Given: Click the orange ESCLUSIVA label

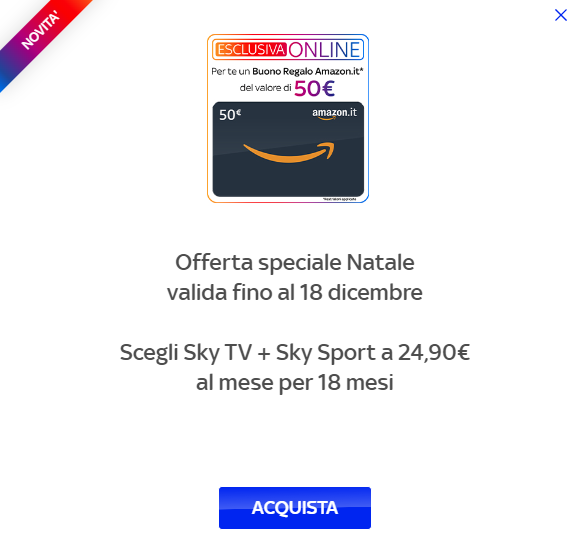Looking at the screenshot, I should coord(251,49).
